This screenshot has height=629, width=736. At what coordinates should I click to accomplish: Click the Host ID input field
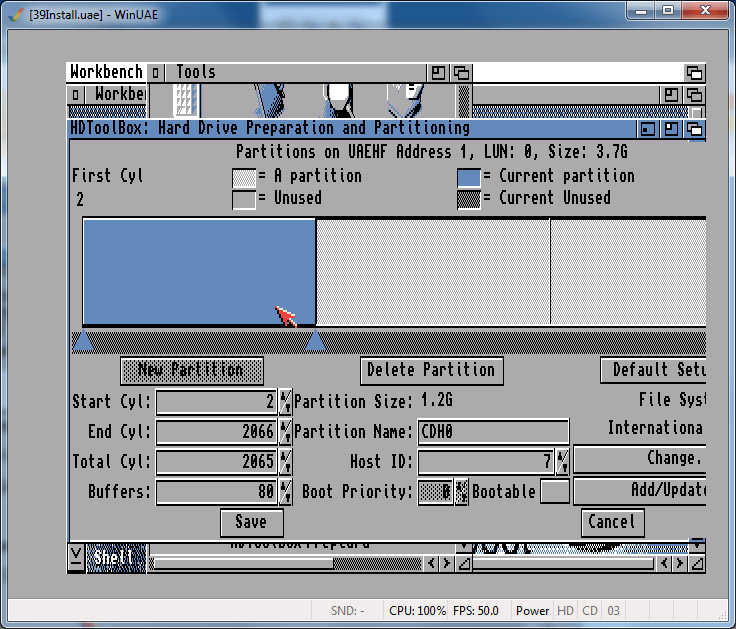(486, 461)
